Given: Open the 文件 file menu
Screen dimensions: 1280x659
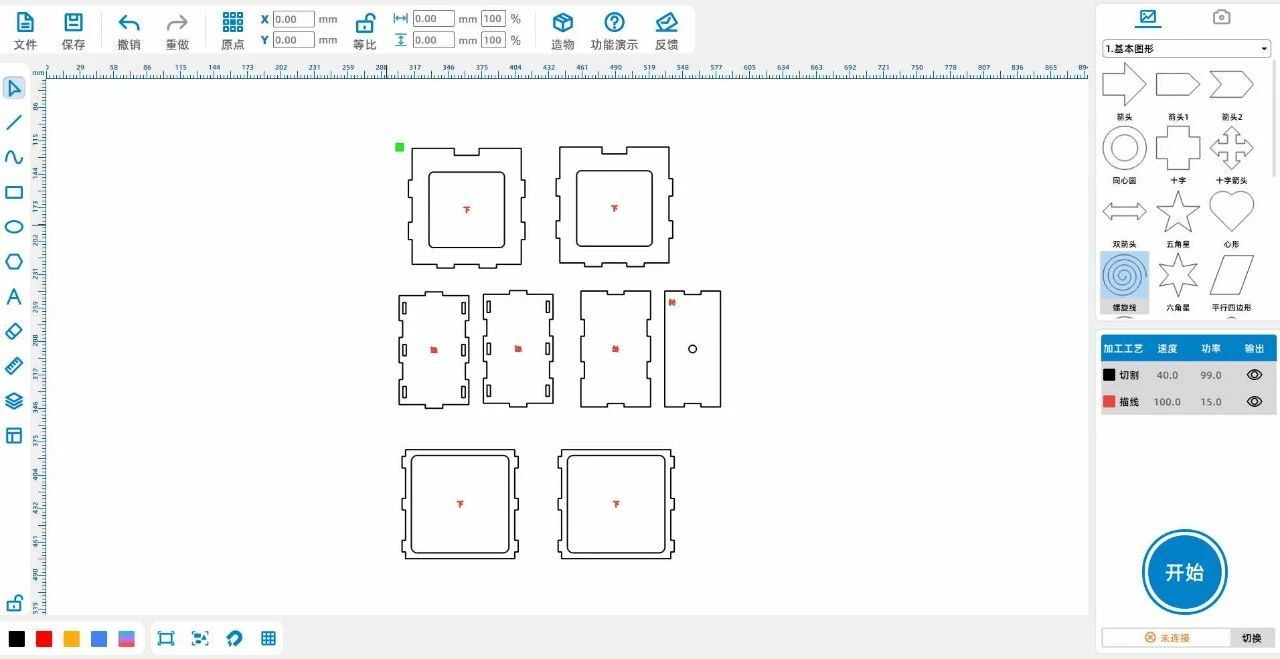Looking at the screenshot, I should pos(25,30).
